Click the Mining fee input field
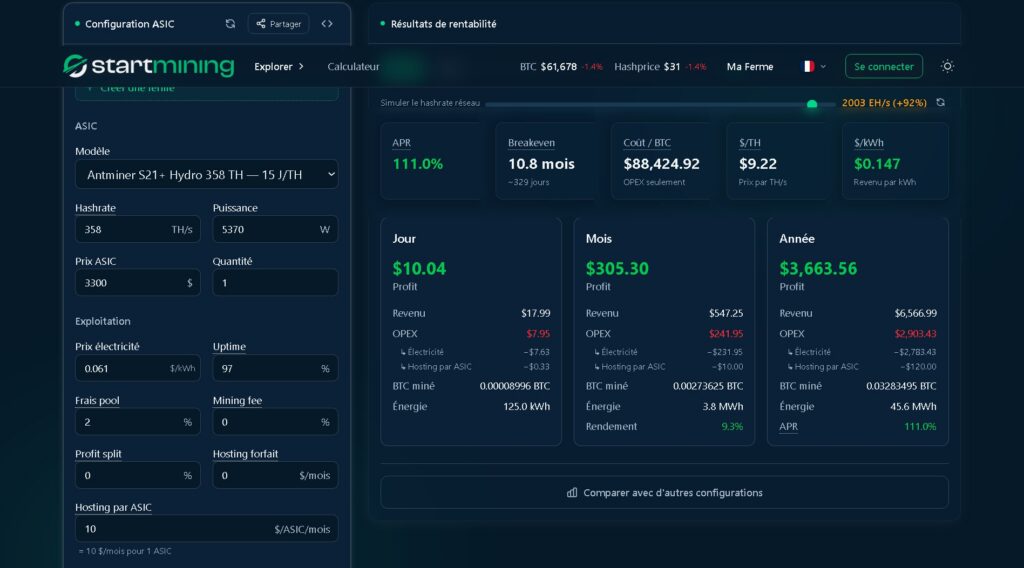The height and width of the screenshot is (568, 1024). [275, 422]
